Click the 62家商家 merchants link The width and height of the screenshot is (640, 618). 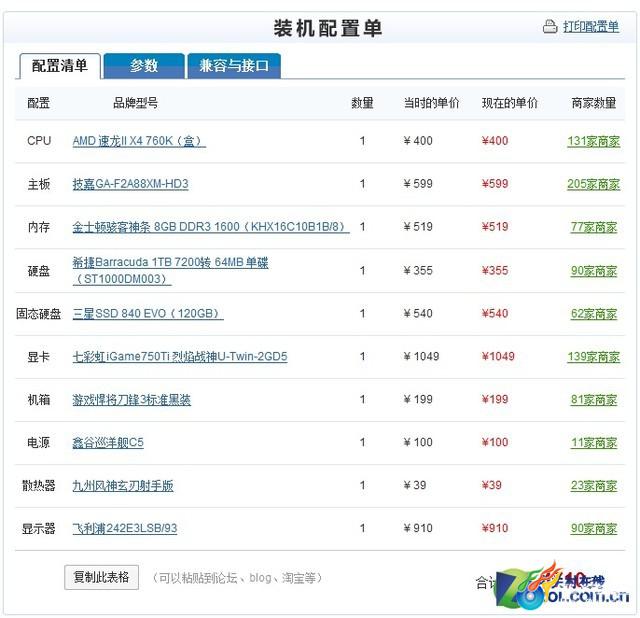click(594, 313)
